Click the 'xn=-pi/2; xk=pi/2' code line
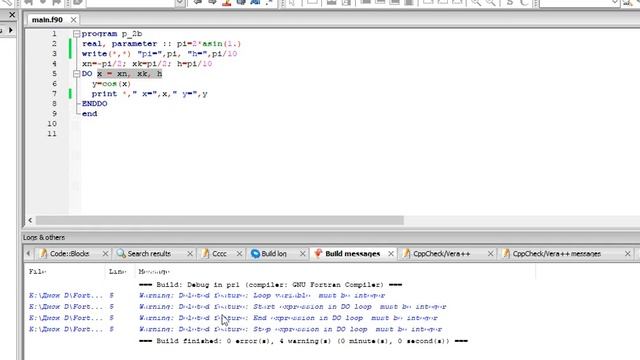 [147, 64]
